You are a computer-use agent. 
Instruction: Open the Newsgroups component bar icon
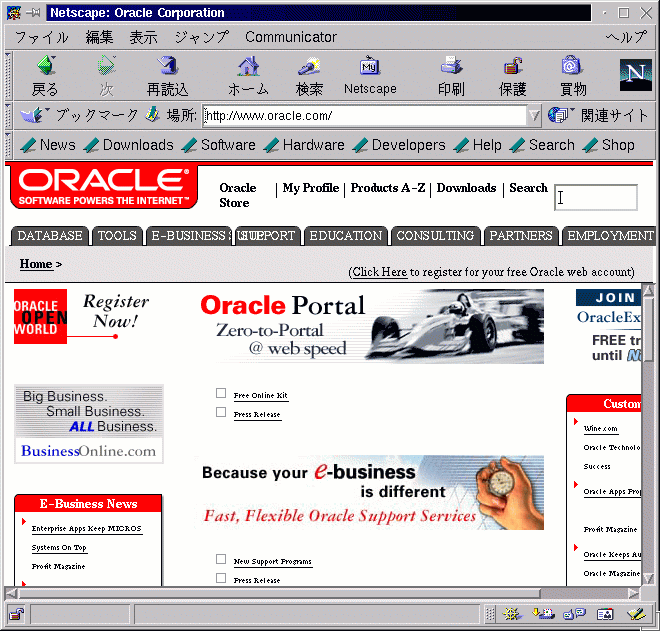pyautogui.click(x=575, y=615)
